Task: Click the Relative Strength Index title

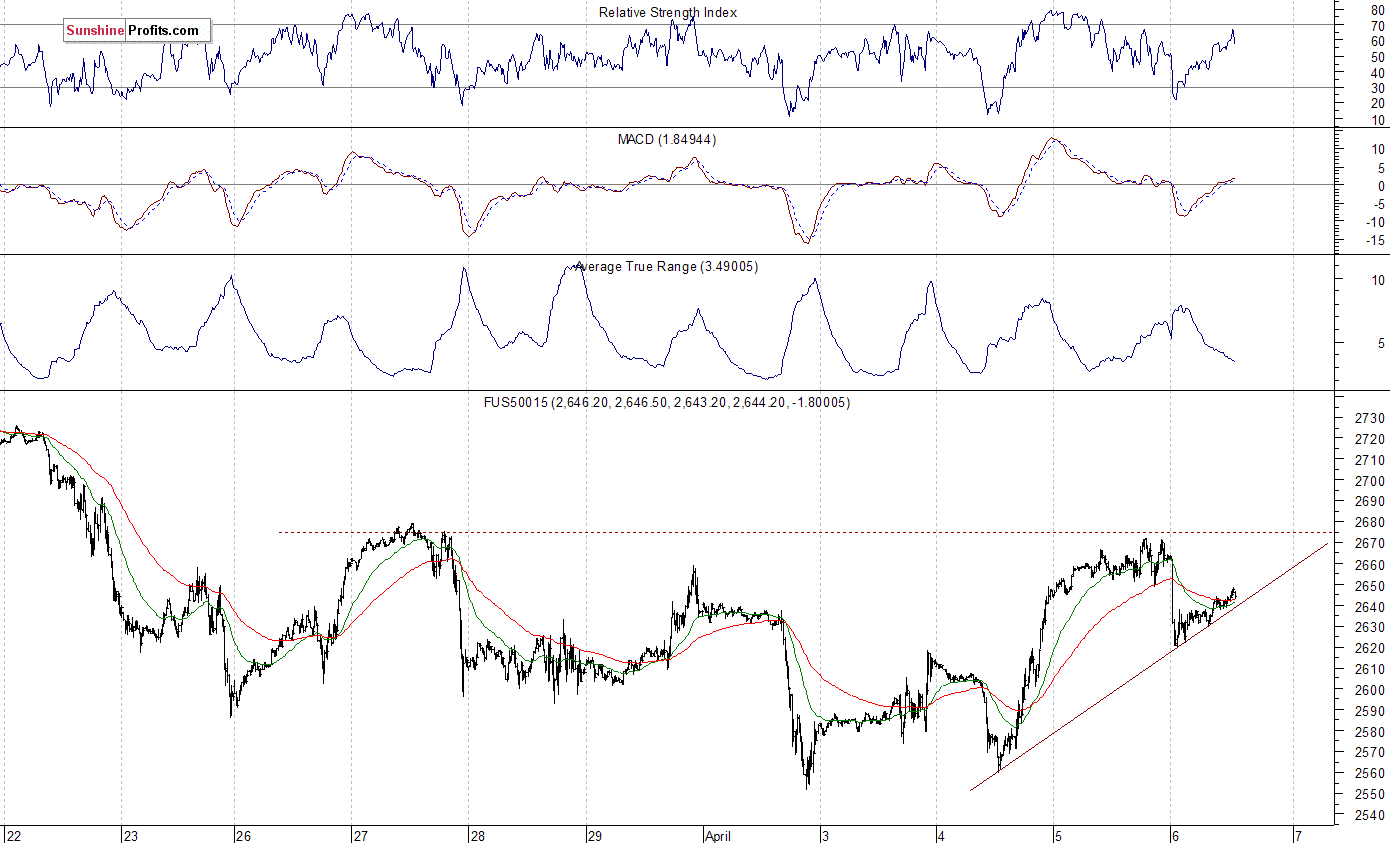Action: [x=668, y=12]
